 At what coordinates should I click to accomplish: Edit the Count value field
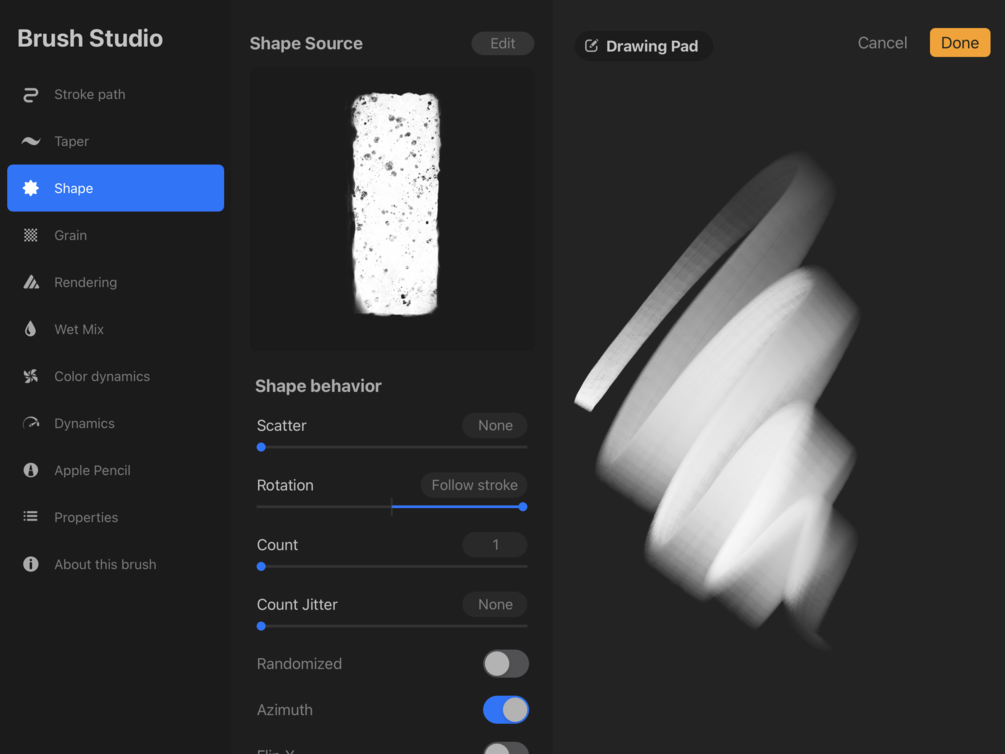click(x=495, y=544)
